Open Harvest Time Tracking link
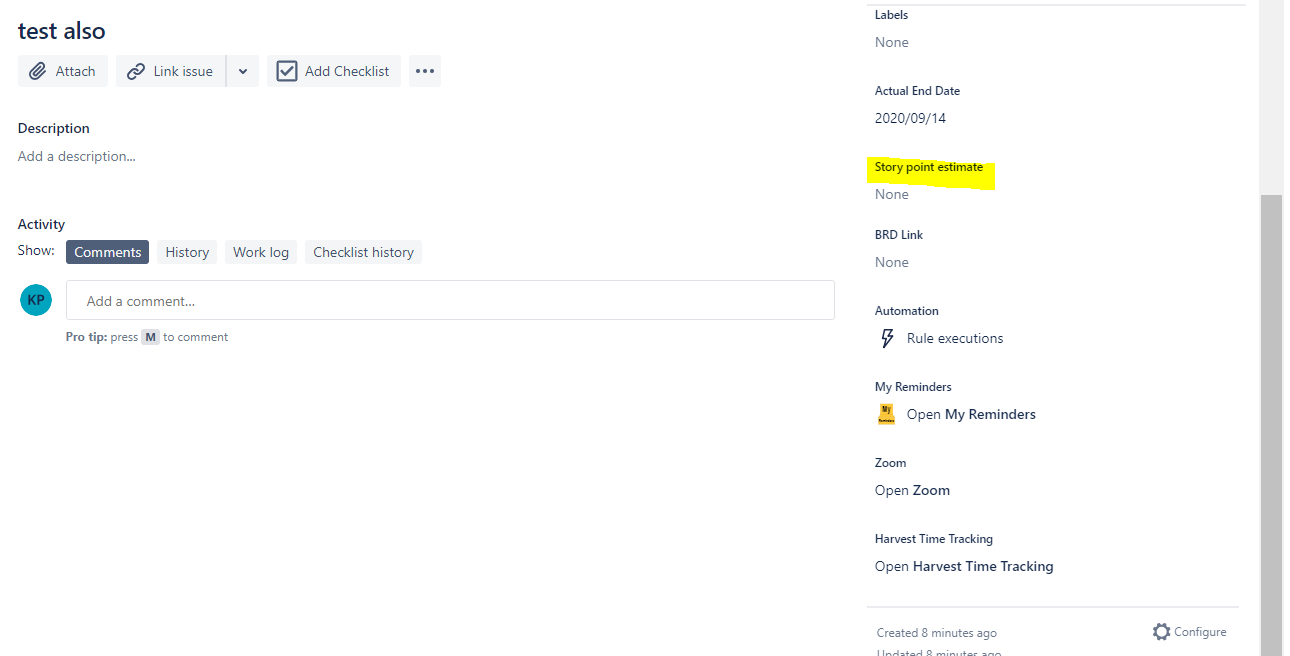This screenshot has width=1290, height=656. (x=964, y=566)
